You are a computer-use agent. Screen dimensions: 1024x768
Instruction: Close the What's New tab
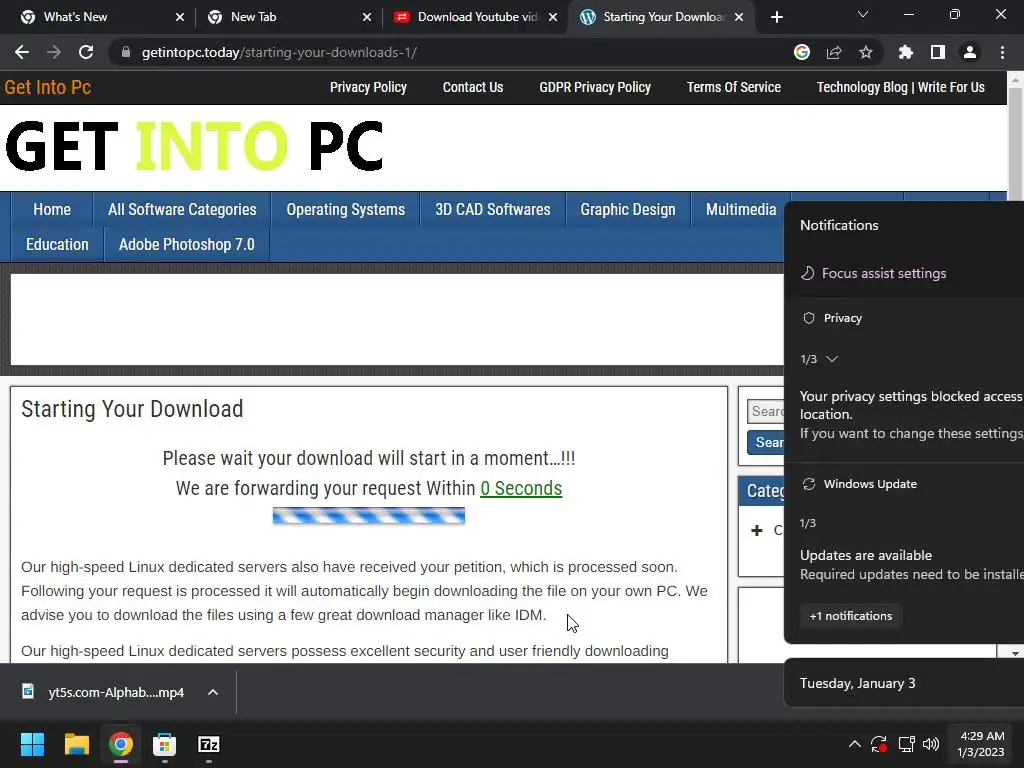click(180, 17)
